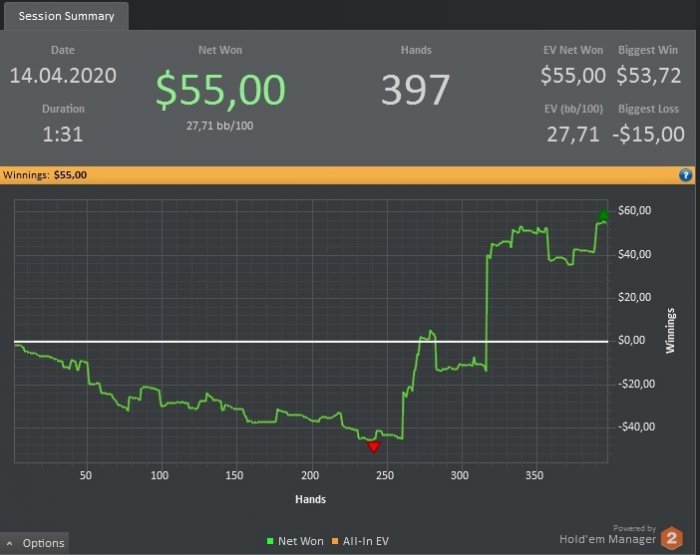This screenshot has height=555, width=700.
Task: Click the blue help question mark icon
Action: pyautogui.click(x=685, y=175)
